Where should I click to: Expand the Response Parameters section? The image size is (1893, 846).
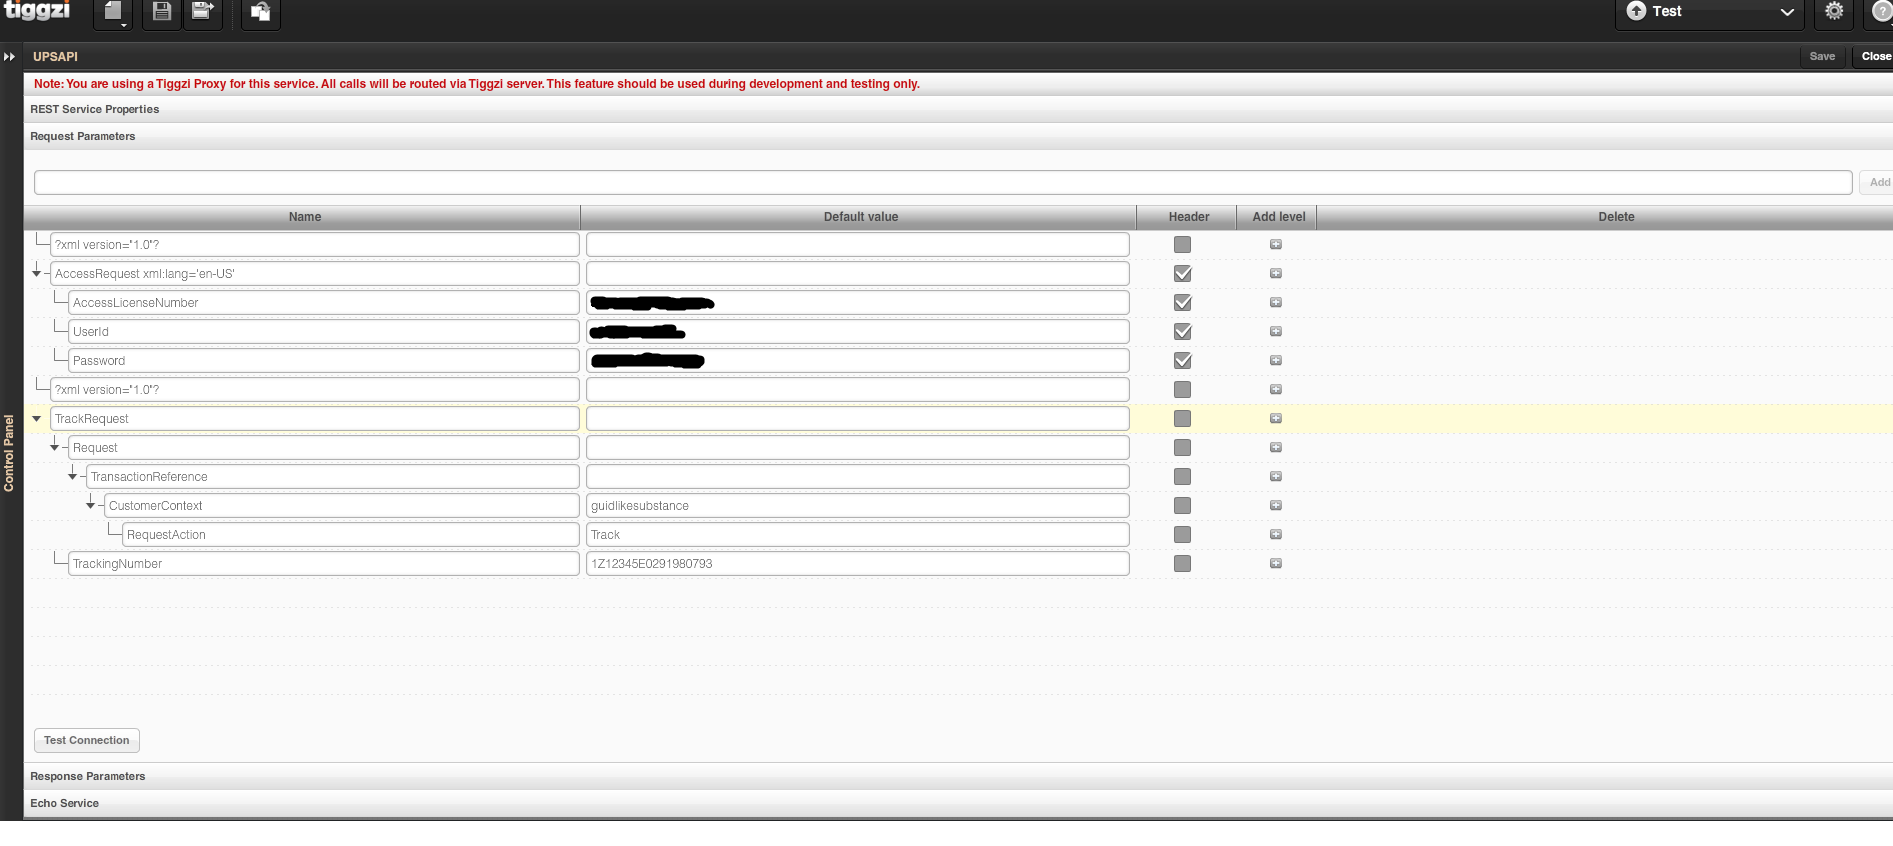pos(88,777)
